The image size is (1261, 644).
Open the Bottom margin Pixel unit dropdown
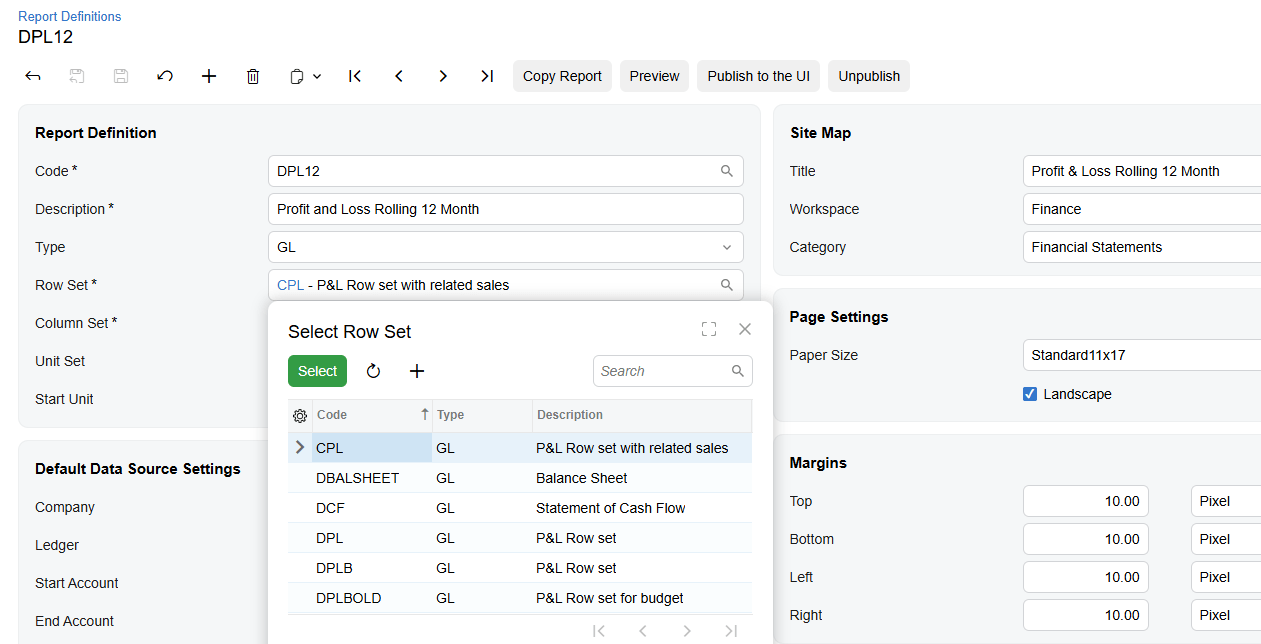(1226, 539)
